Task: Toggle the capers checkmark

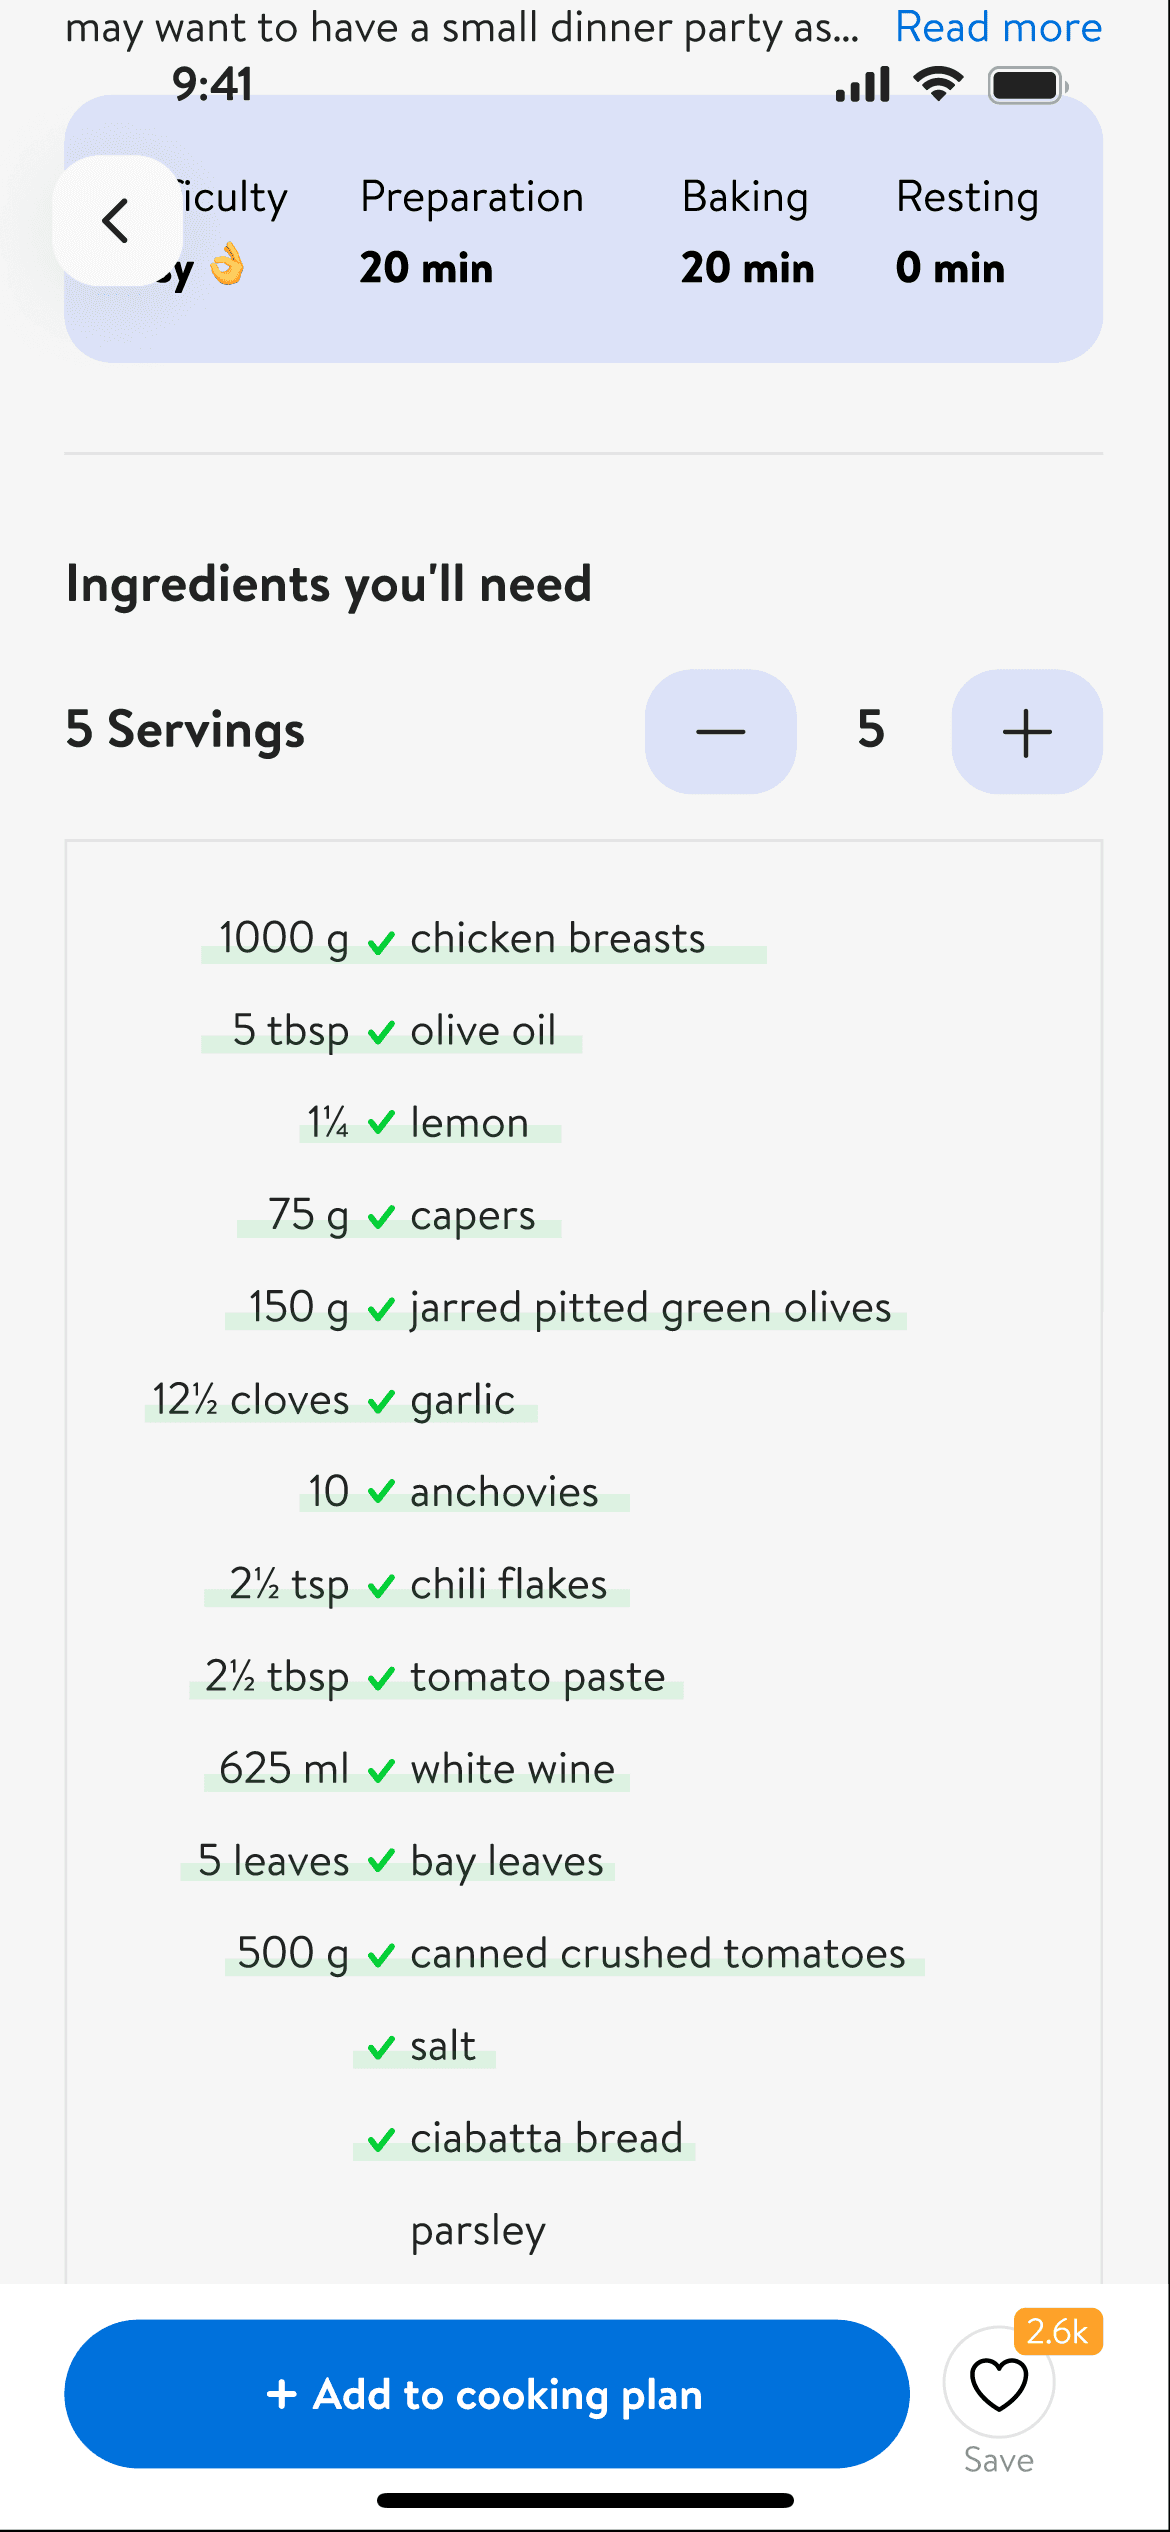Action: (381, 1217)
